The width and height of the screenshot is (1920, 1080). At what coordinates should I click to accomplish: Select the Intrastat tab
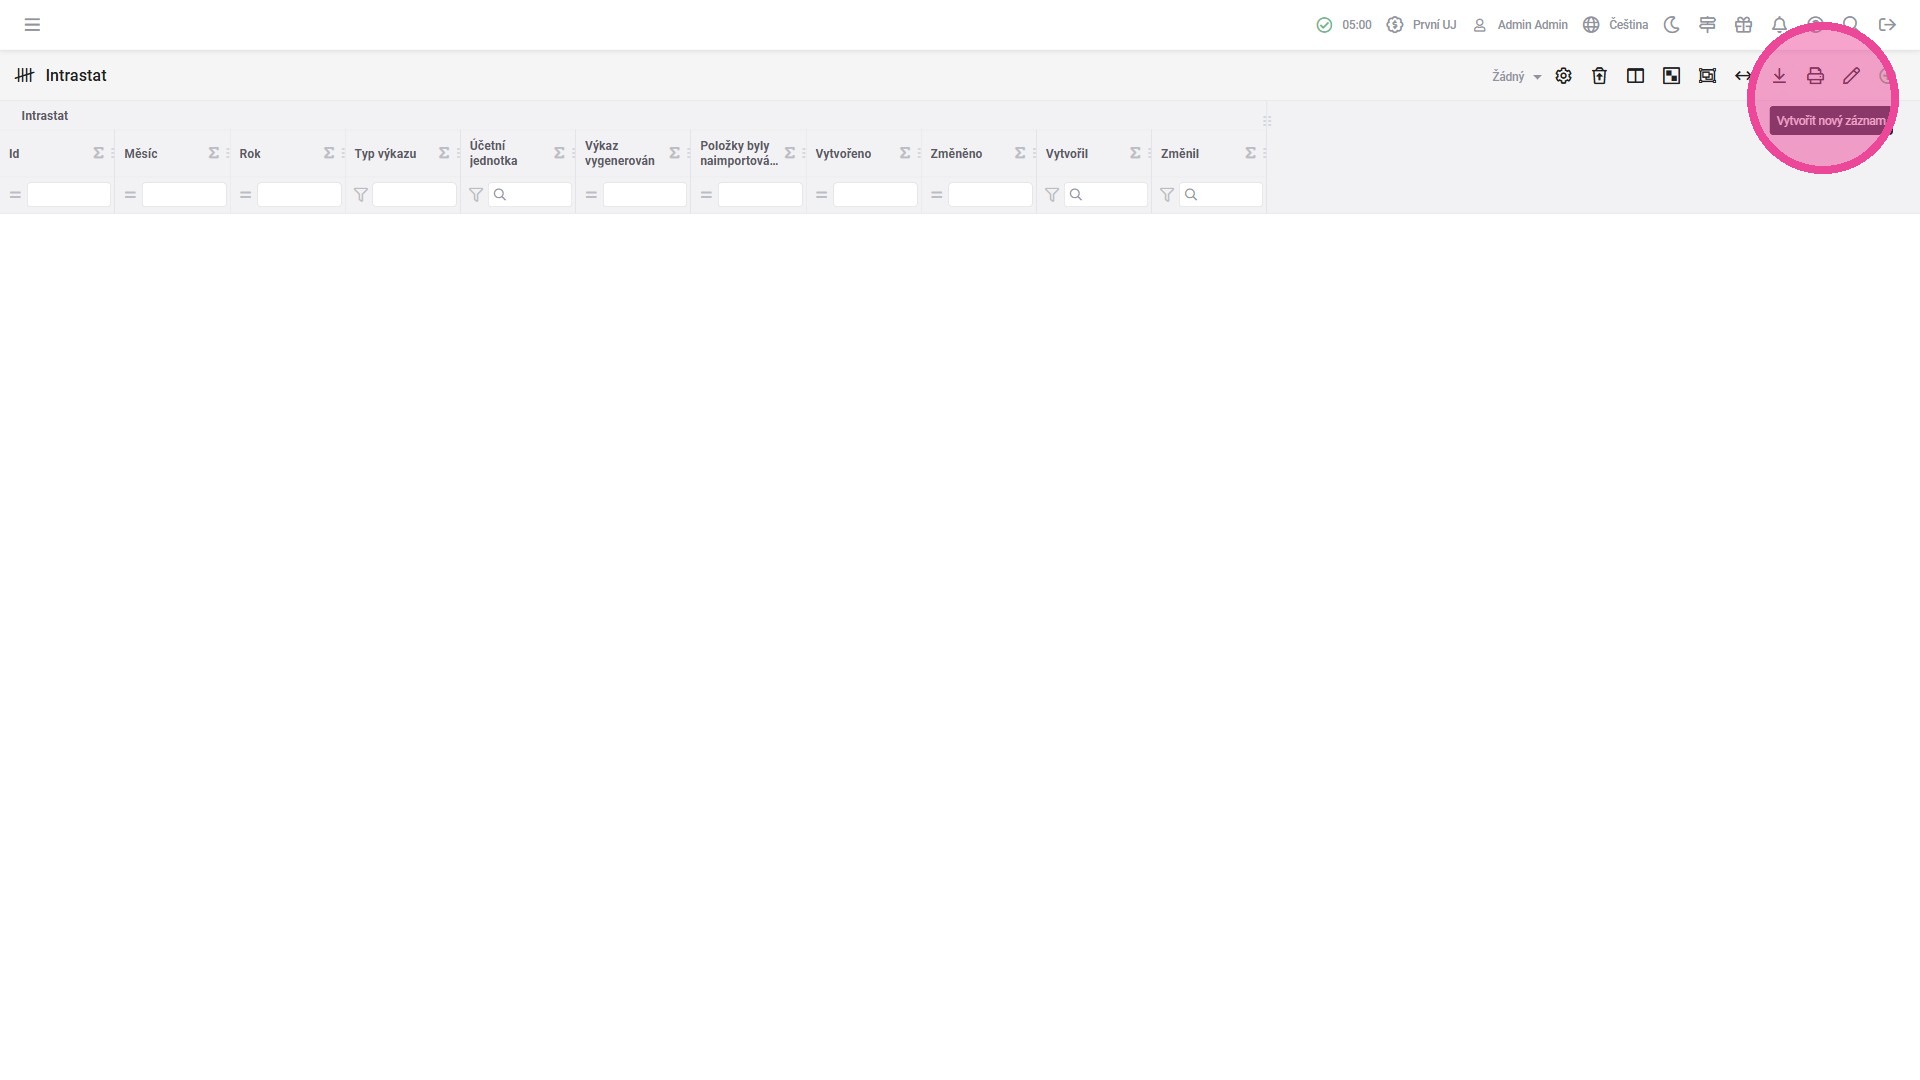[x=45, y=116]
